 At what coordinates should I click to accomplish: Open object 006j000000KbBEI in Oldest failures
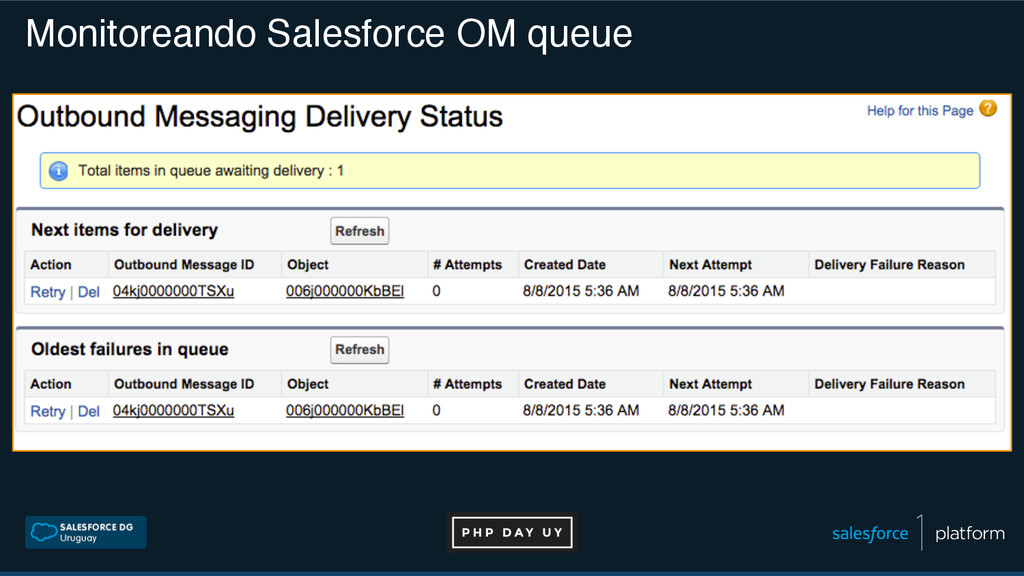pos(345,411)
